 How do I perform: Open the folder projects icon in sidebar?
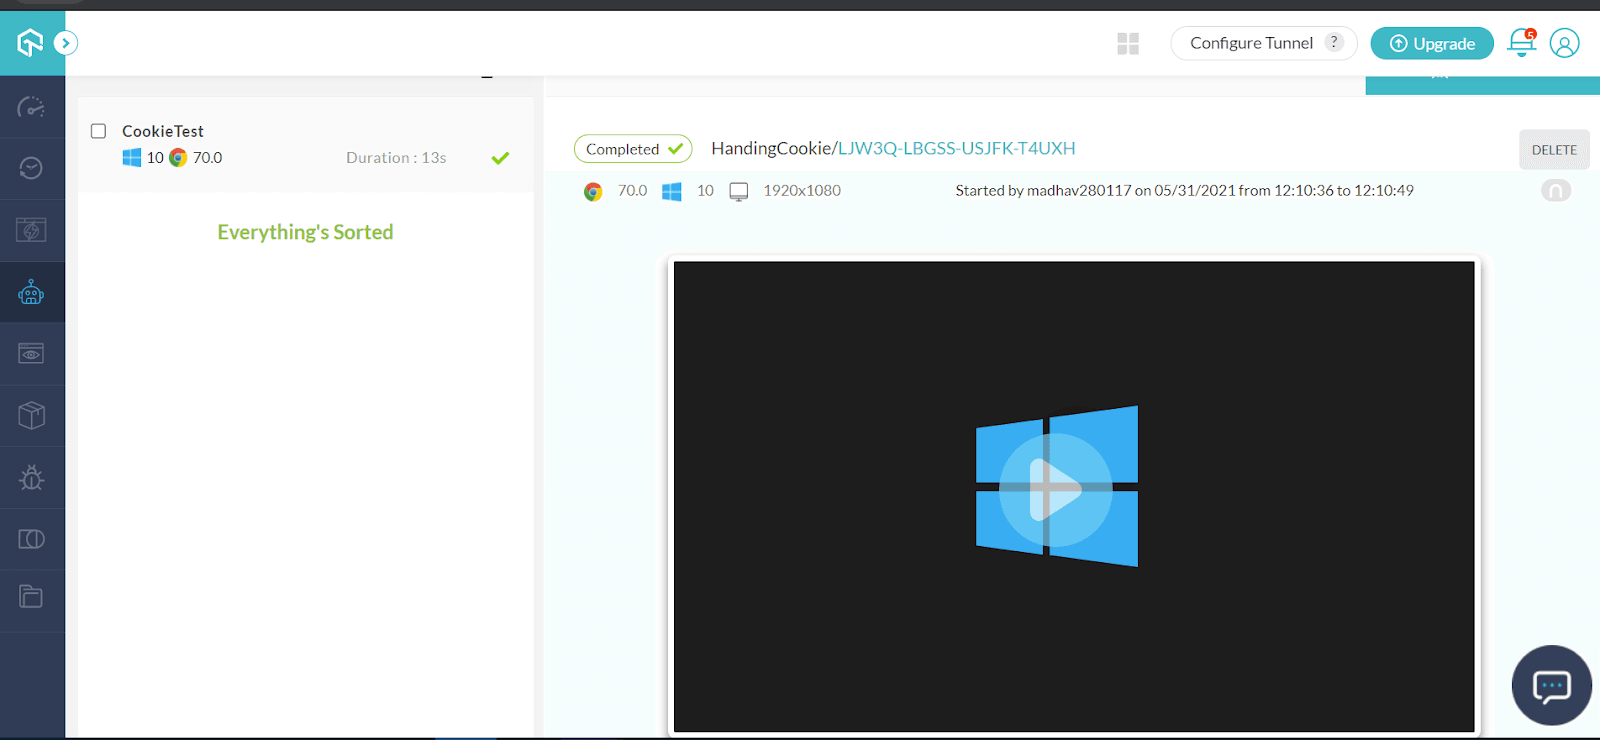[x=31, y=597]
